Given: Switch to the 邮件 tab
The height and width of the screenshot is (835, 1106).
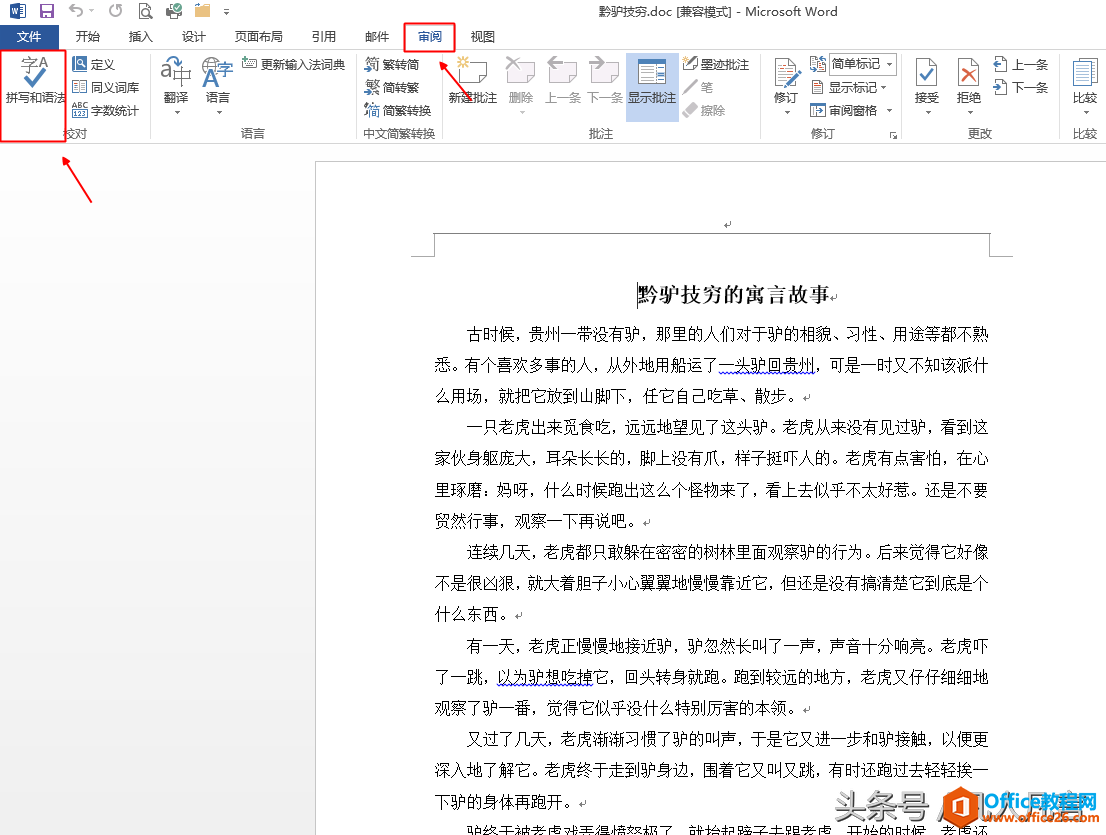Looking at the screenshot, I should point(377,37).
